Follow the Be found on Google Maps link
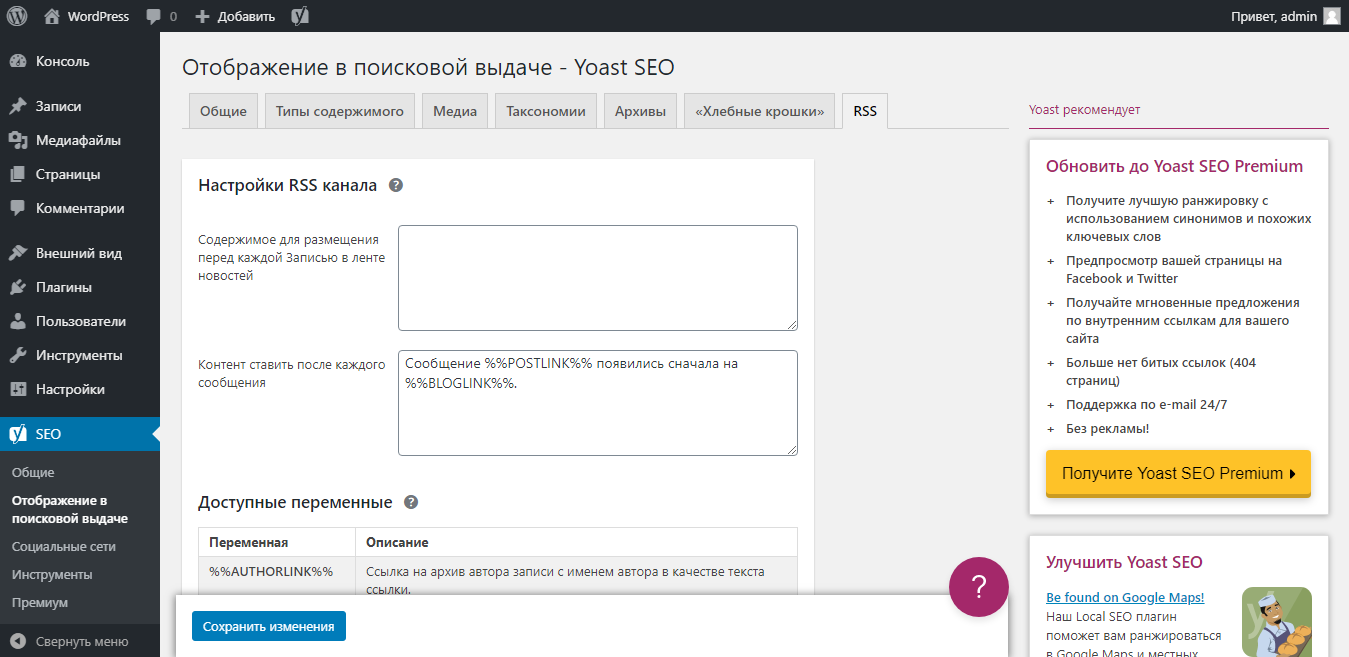 click(x=1124, y=597)
